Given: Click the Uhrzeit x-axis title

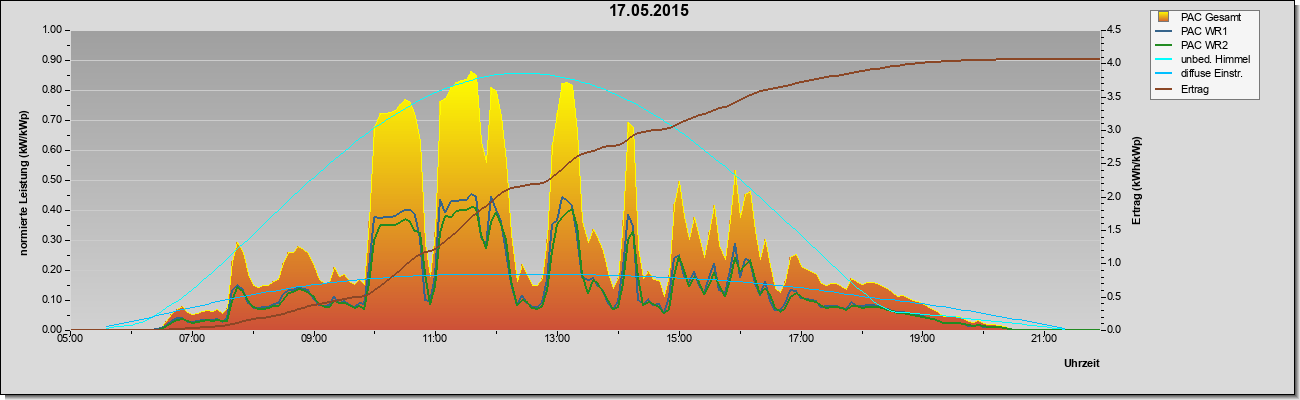Looking at the screenshot, I should click(1082, 365).
